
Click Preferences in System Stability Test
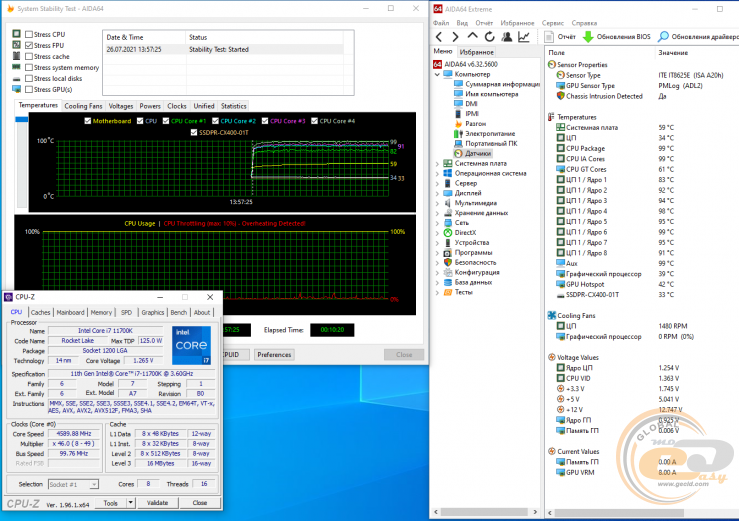click(274, 355)
